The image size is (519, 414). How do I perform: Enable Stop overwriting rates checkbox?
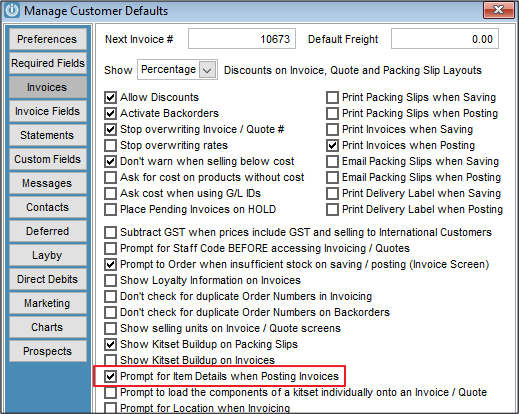pos(110,145)
